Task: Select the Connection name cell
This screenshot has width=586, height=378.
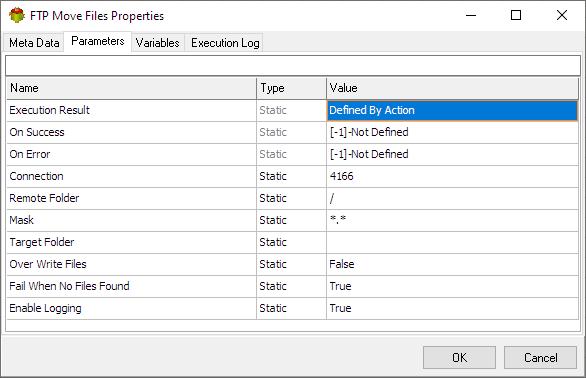Action: click(x=131, y=176)
